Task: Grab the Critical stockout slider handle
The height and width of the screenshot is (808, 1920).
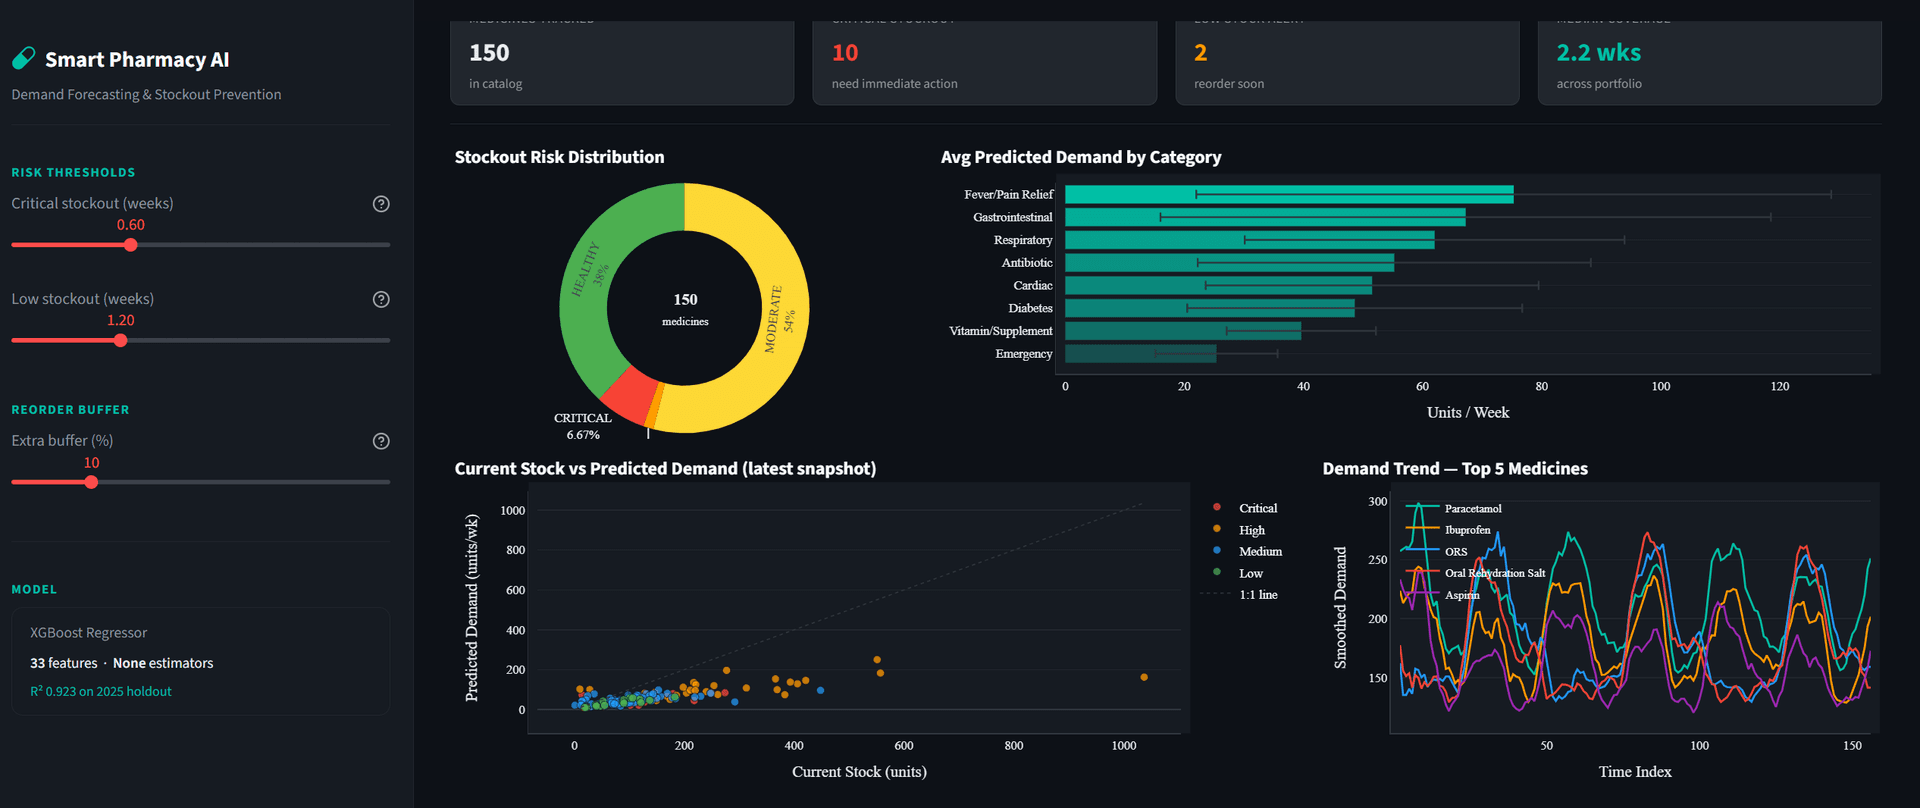Action: 131,245
